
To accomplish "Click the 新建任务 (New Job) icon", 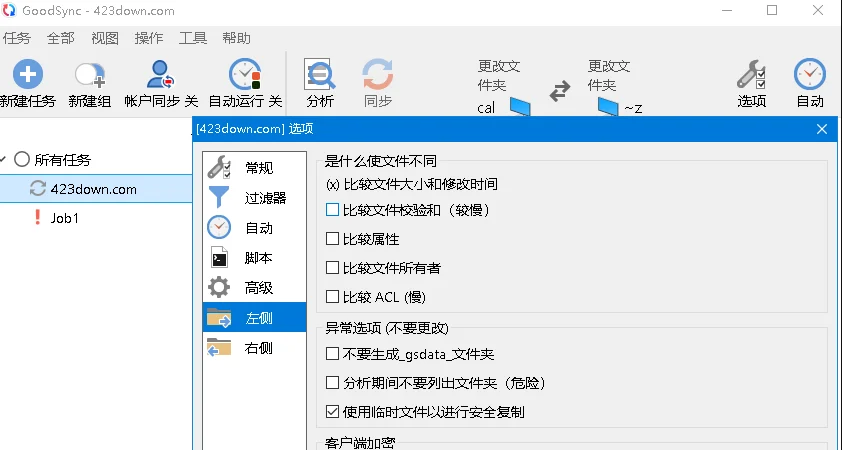I will click(x=27, y=75).
